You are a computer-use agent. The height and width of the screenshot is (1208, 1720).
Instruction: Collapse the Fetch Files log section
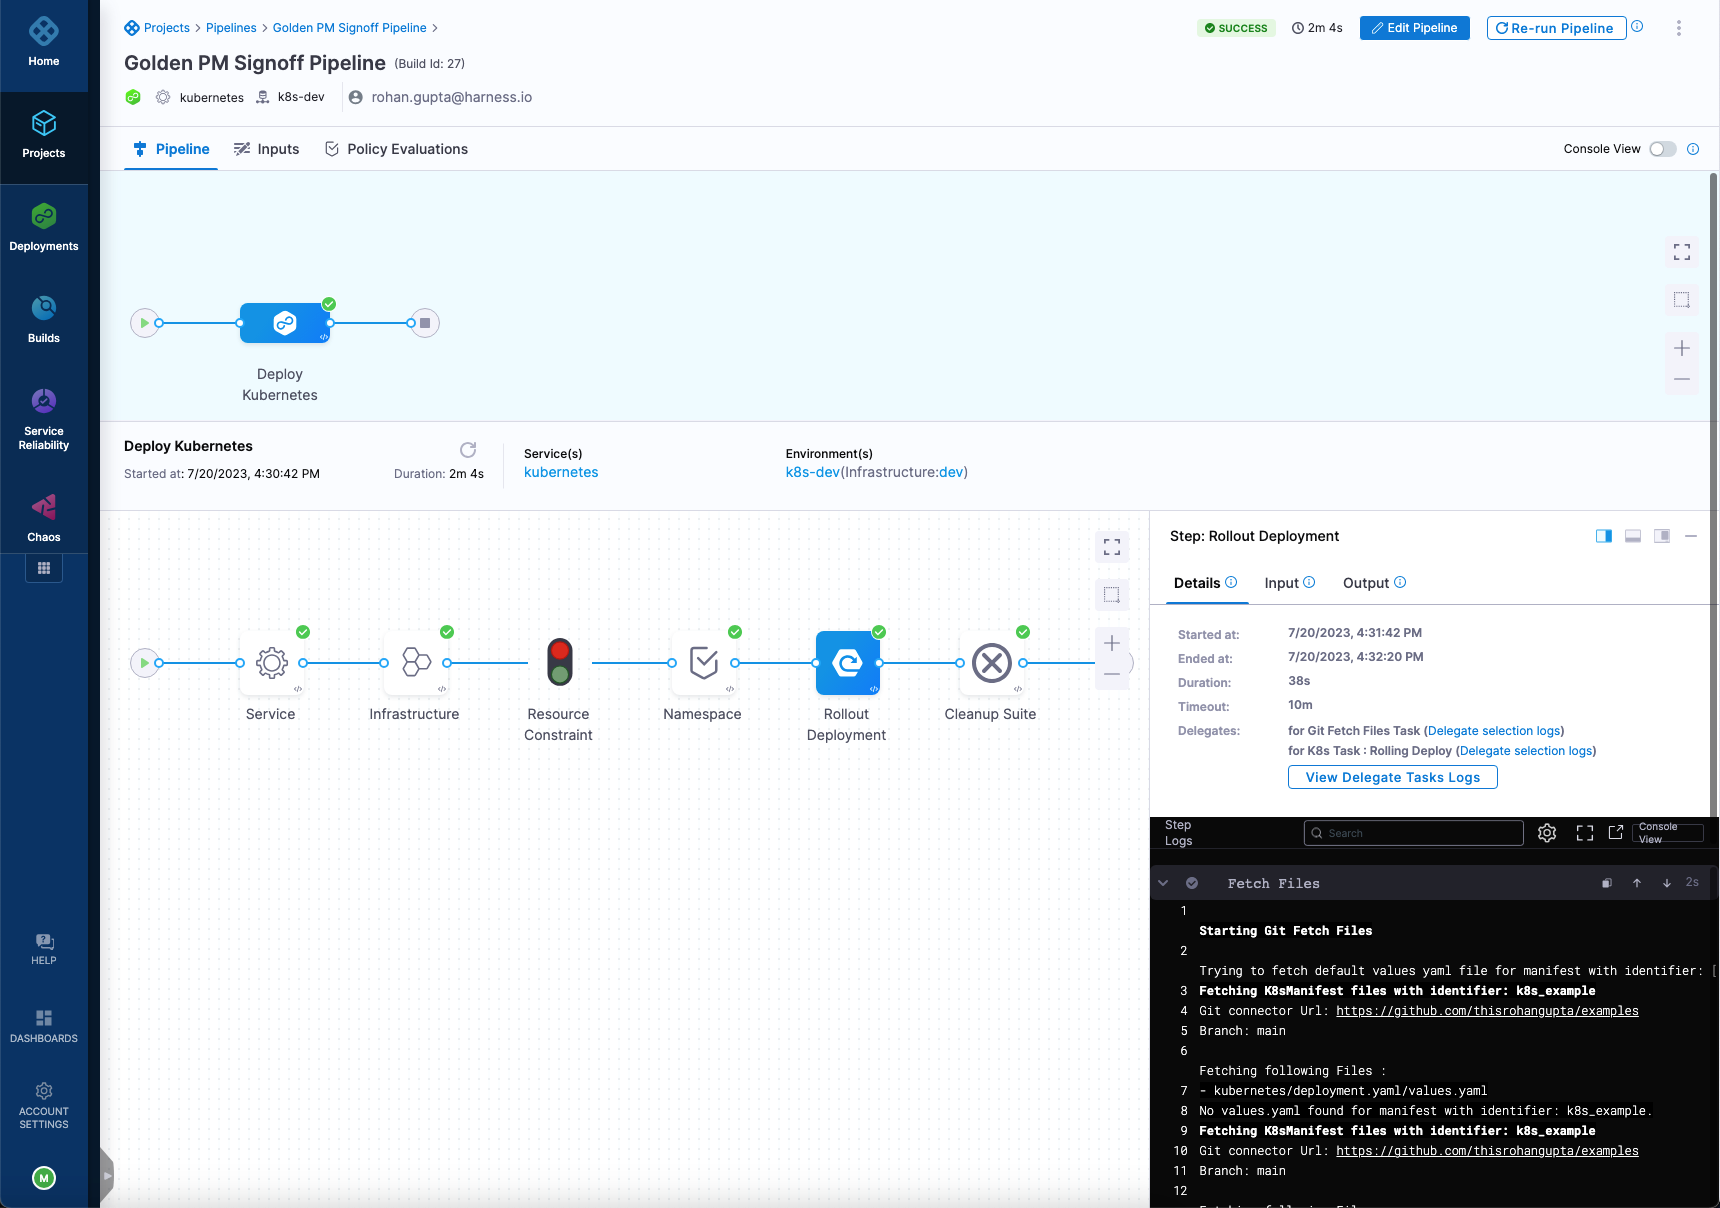coord(1163,883)
